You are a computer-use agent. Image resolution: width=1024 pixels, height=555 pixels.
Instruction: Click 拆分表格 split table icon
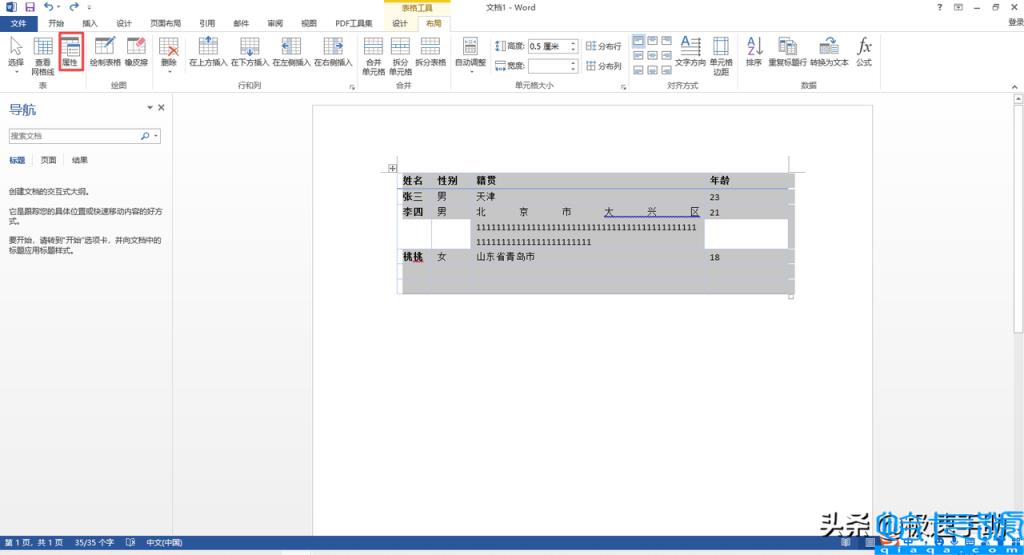point(430,50)
